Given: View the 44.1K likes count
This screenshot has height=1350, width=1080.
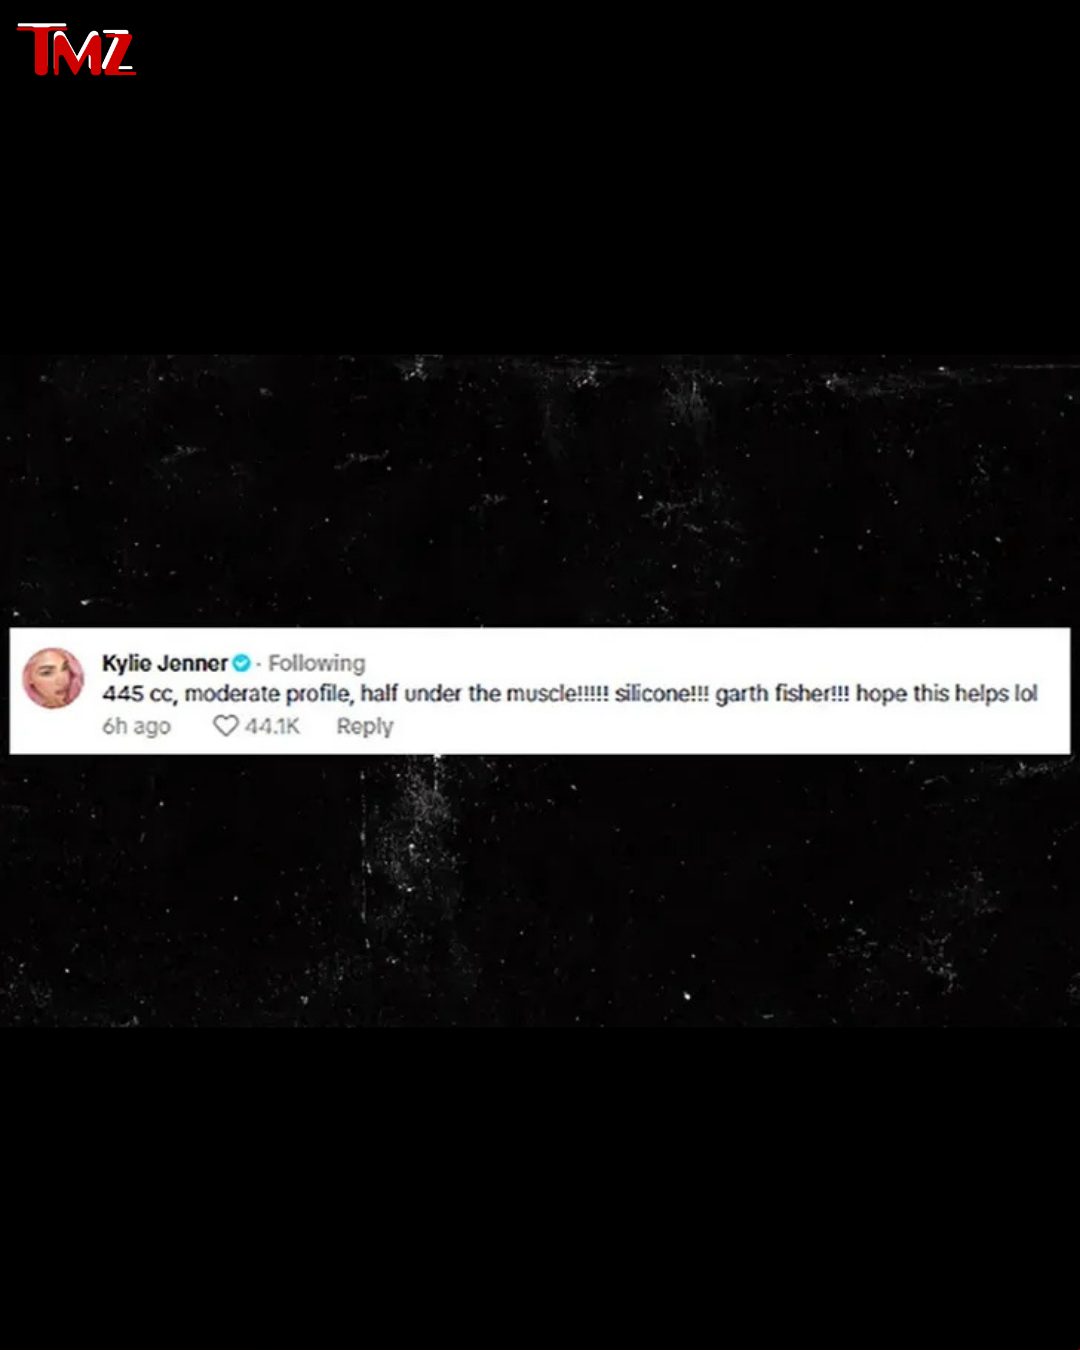Looking at the screenshot, I should pos(272,726).
